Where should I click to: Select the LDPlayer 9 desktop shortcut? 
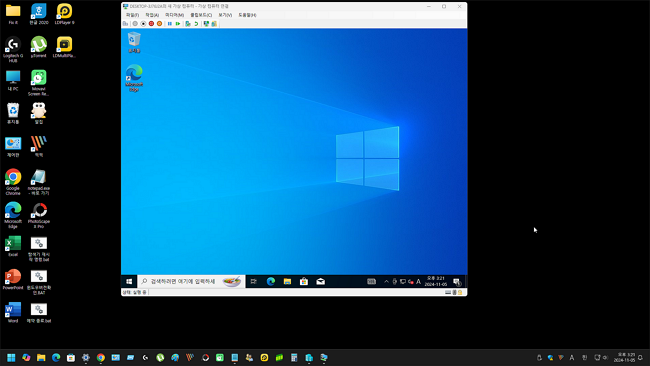pyautogui.click(x=64, y=14)
